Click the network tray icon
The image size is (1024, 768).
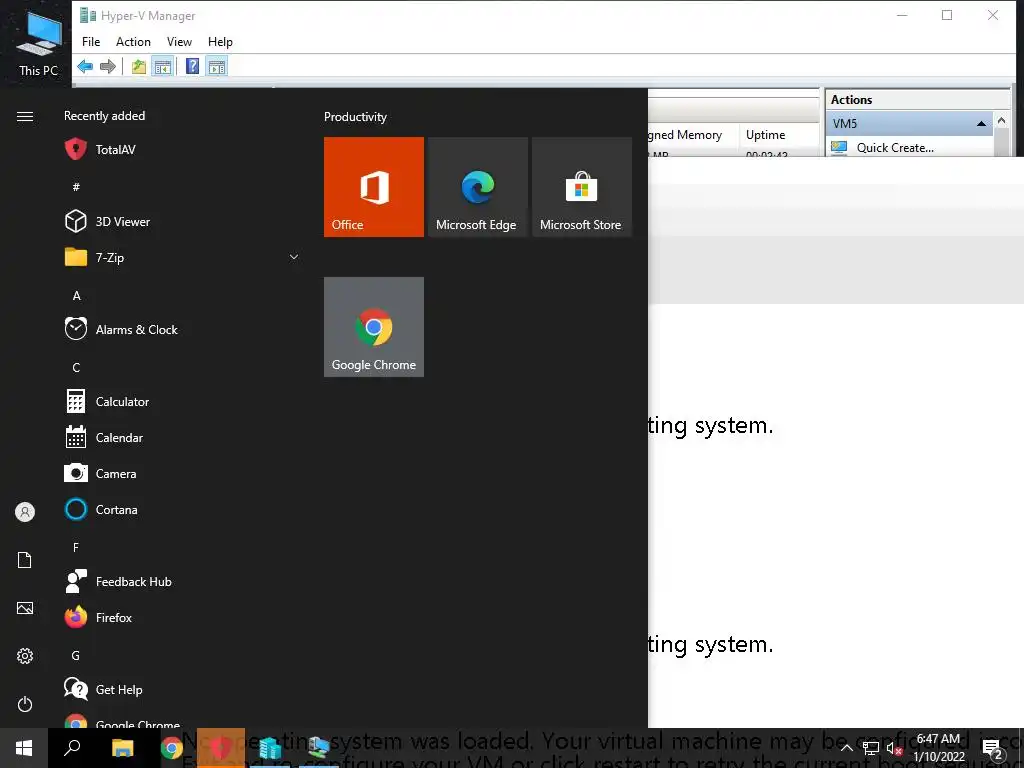coord(871,748)
